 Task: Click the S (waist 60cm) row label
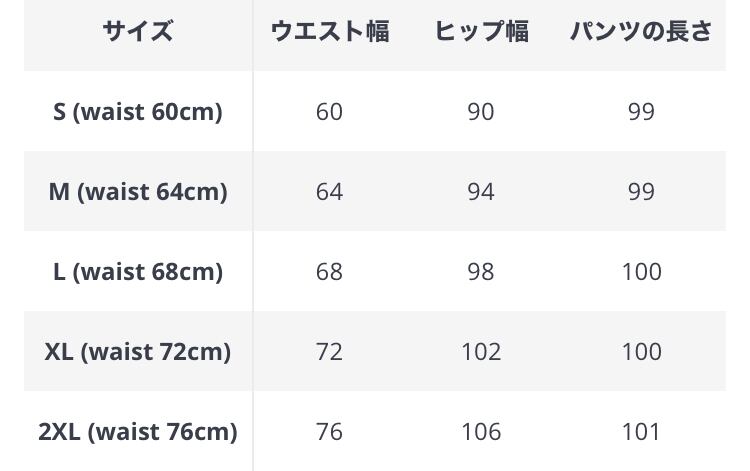138,111
